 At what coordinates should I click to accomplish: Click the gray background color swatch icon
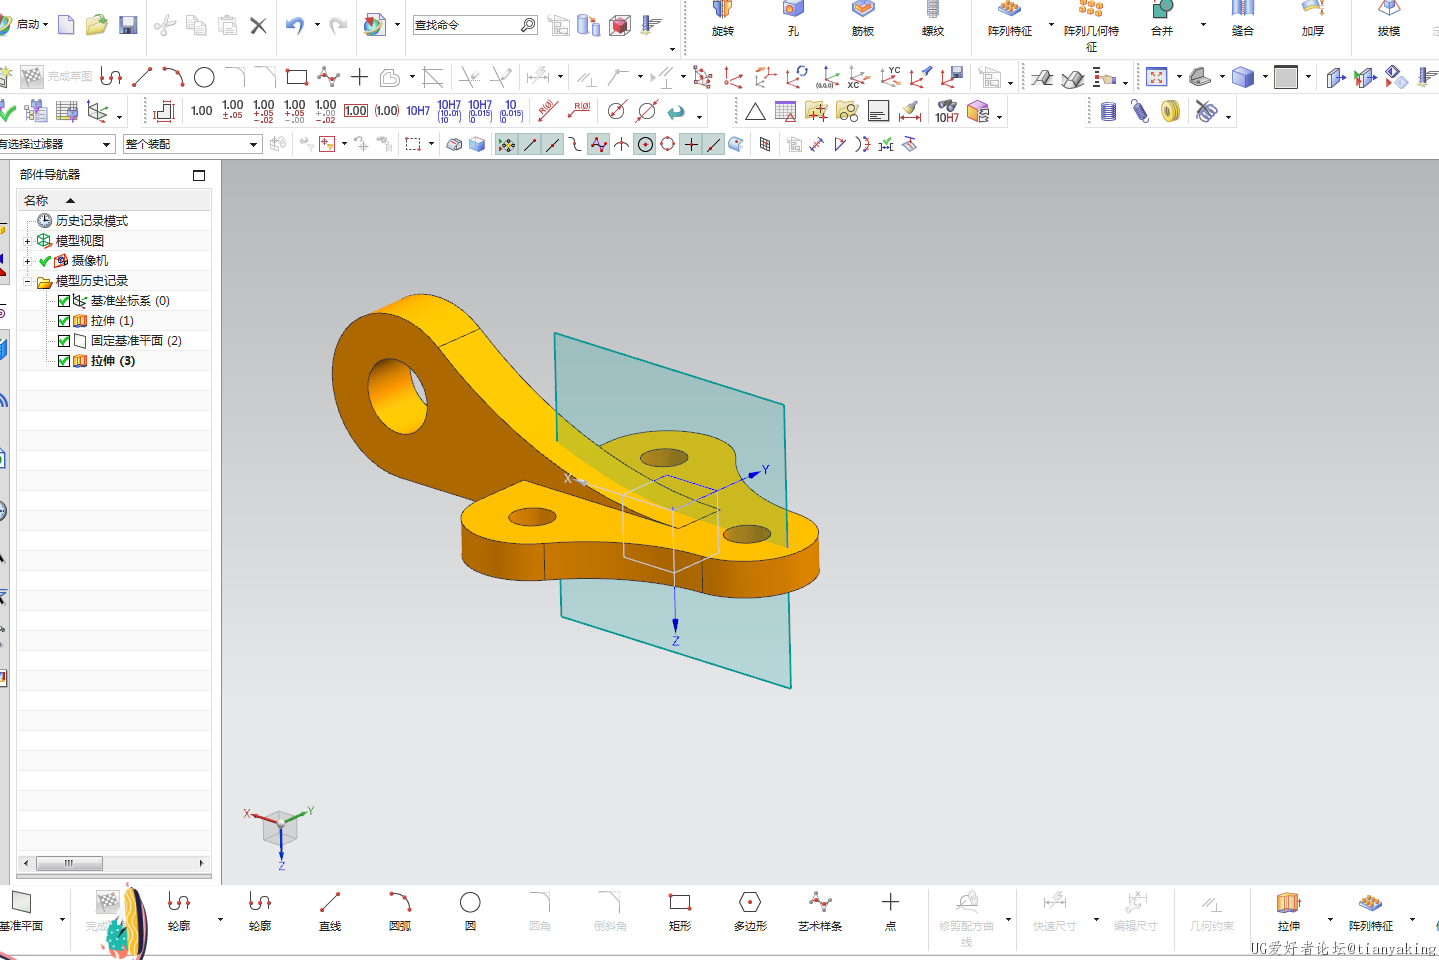tap(1286, 77)
